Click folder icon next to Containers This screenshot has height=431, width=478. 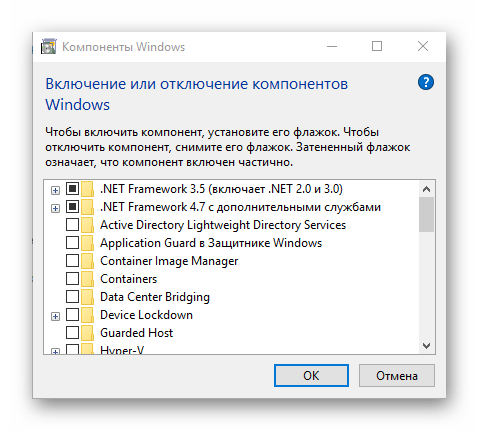[x=88, y=279]
